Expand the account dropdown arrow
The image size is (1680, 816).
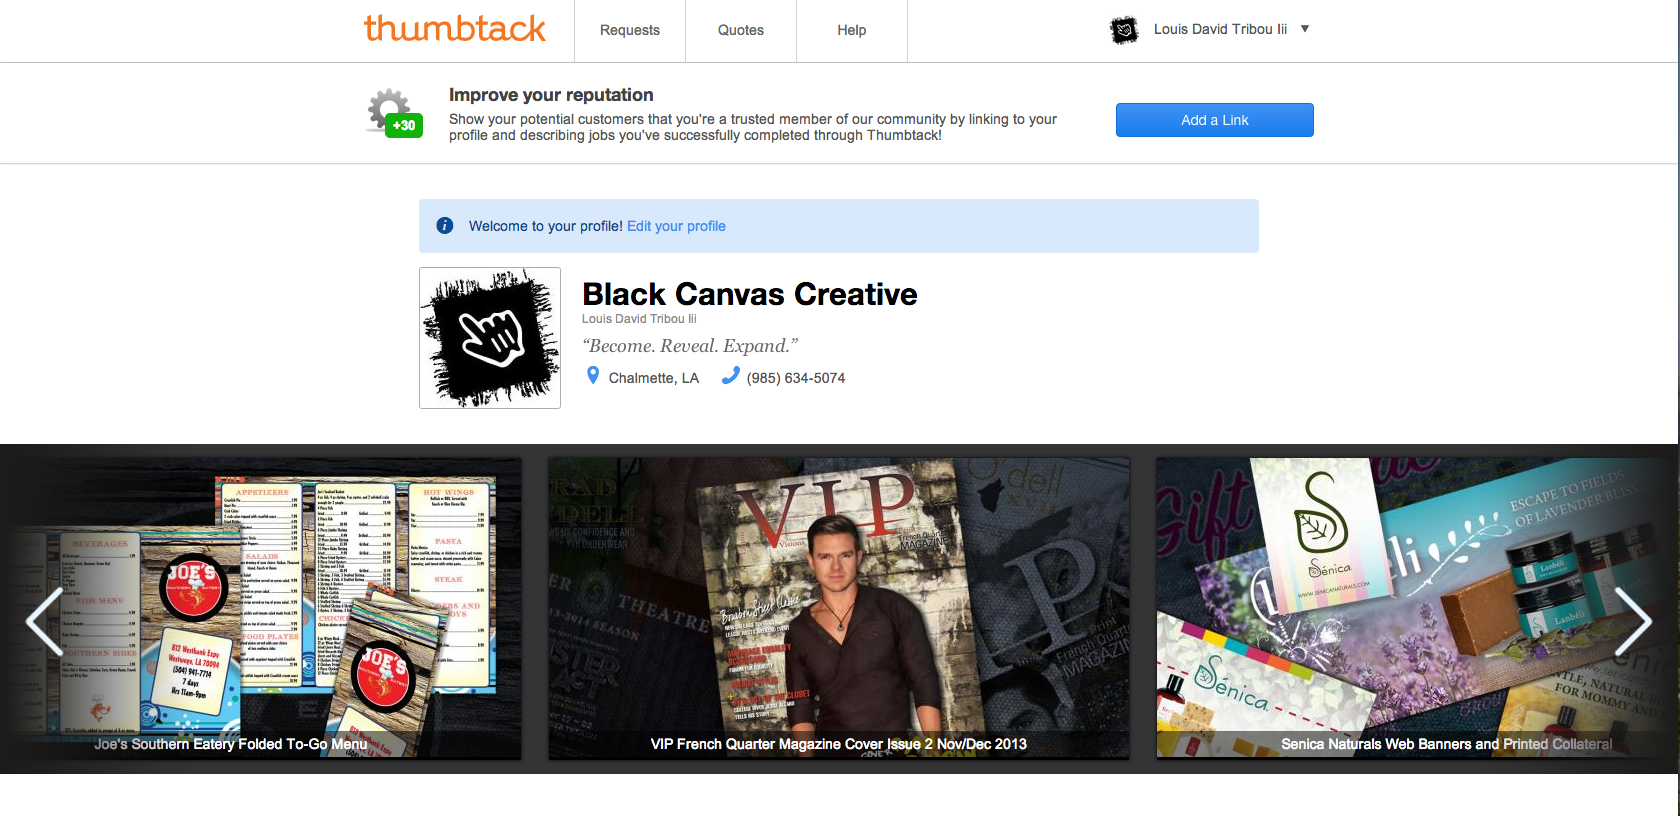[x=1305, y=29]
